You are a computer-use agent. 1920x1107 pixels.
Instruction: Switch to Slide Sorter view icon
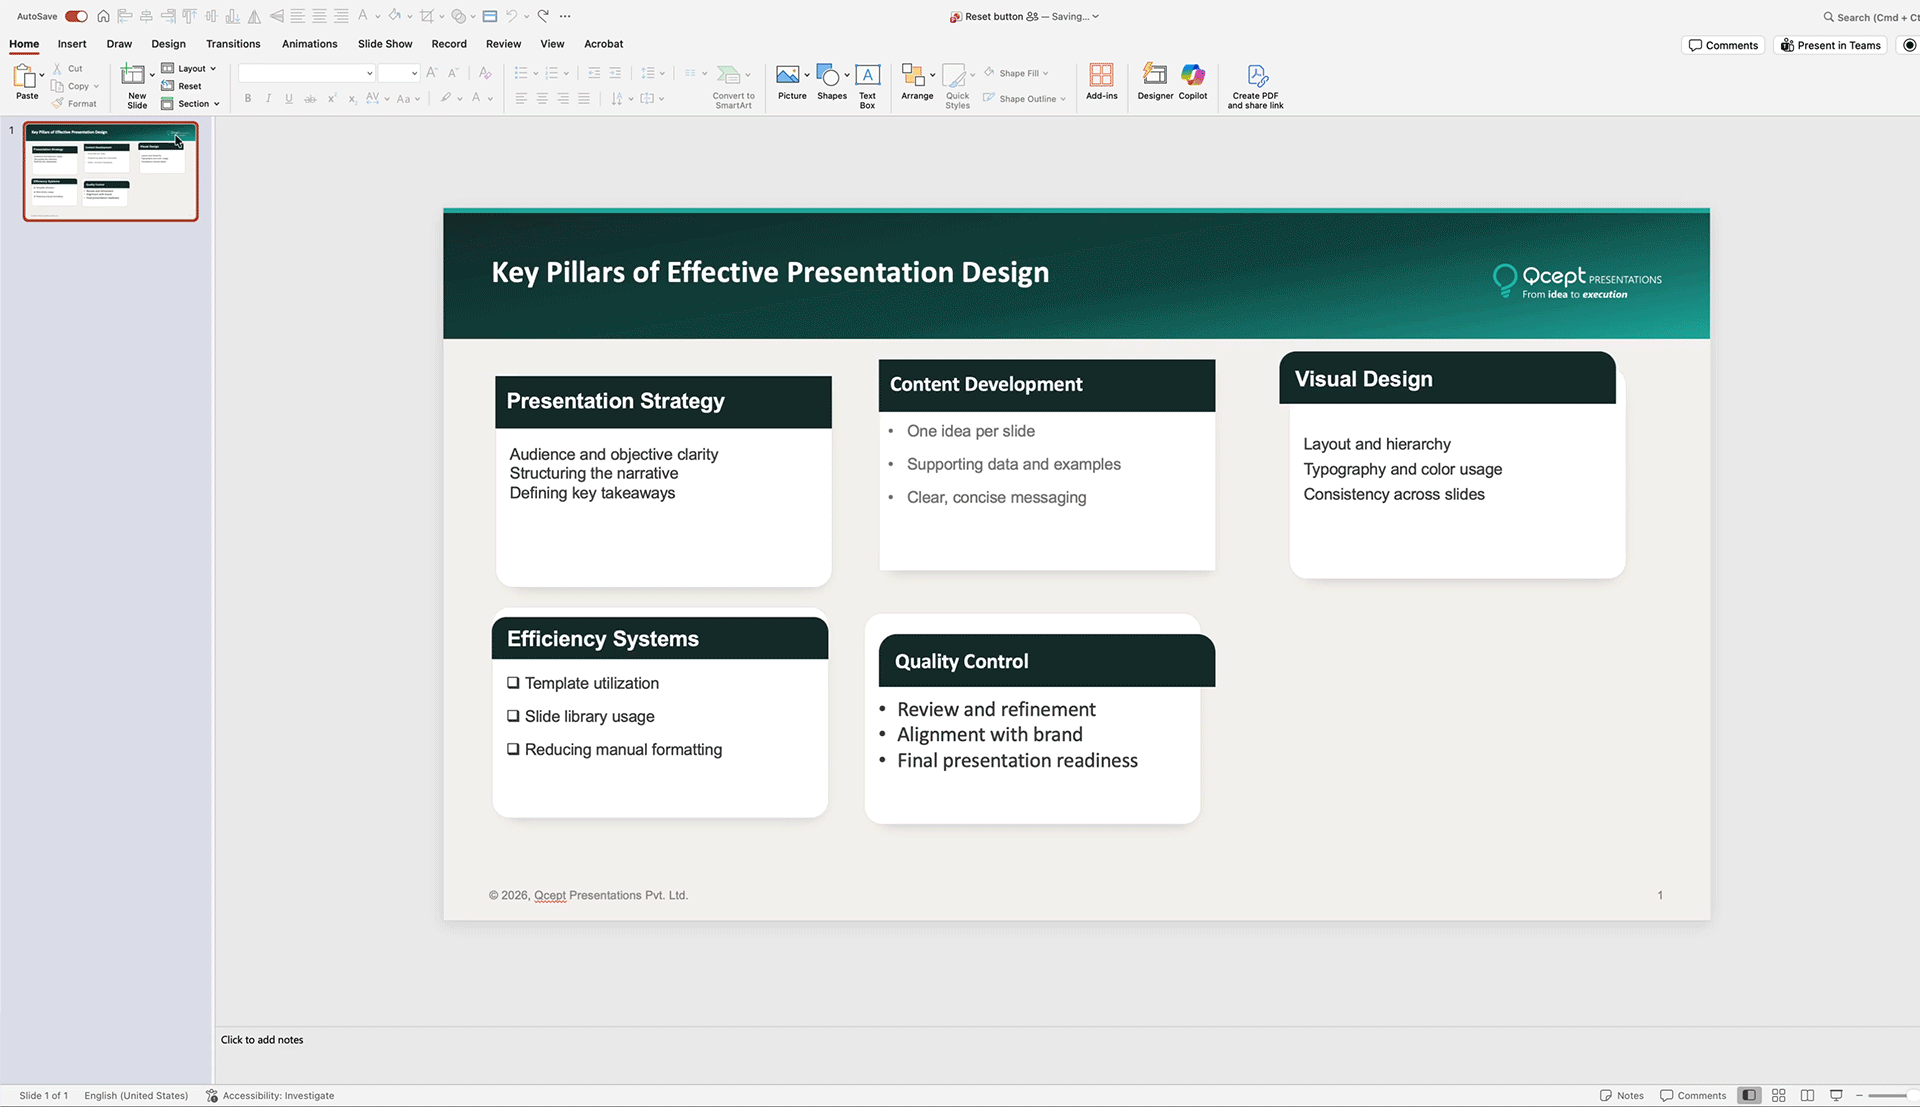point(1778,1095)
